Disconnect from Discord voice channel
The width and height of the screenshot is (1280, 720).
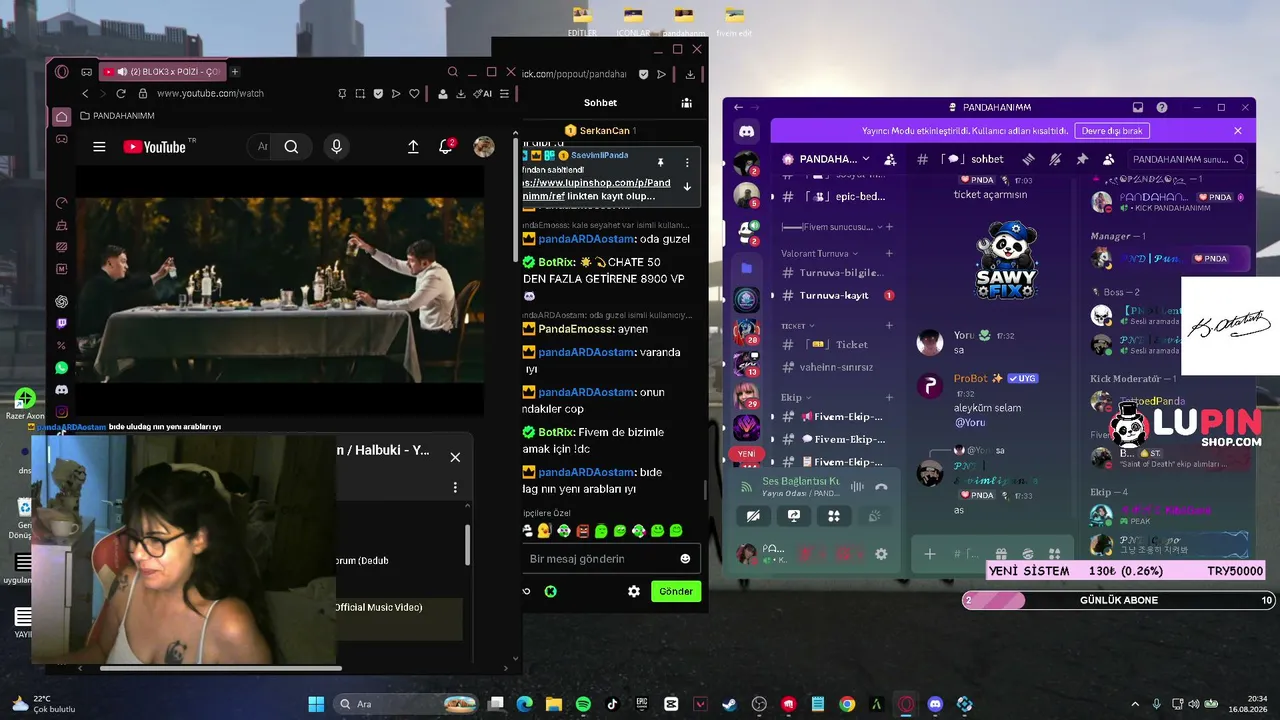click(x=881, y=487)
